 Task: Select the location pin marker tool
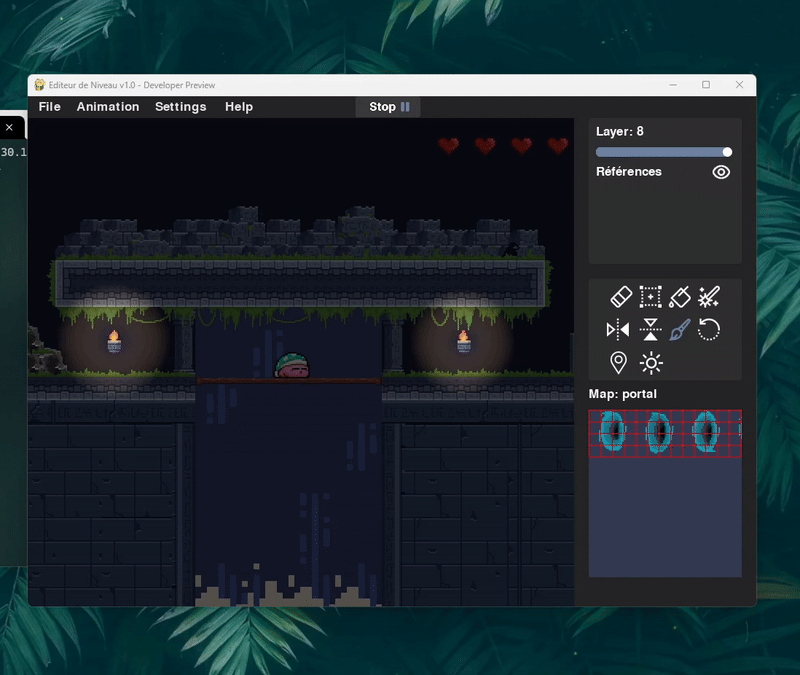[618, 363]
